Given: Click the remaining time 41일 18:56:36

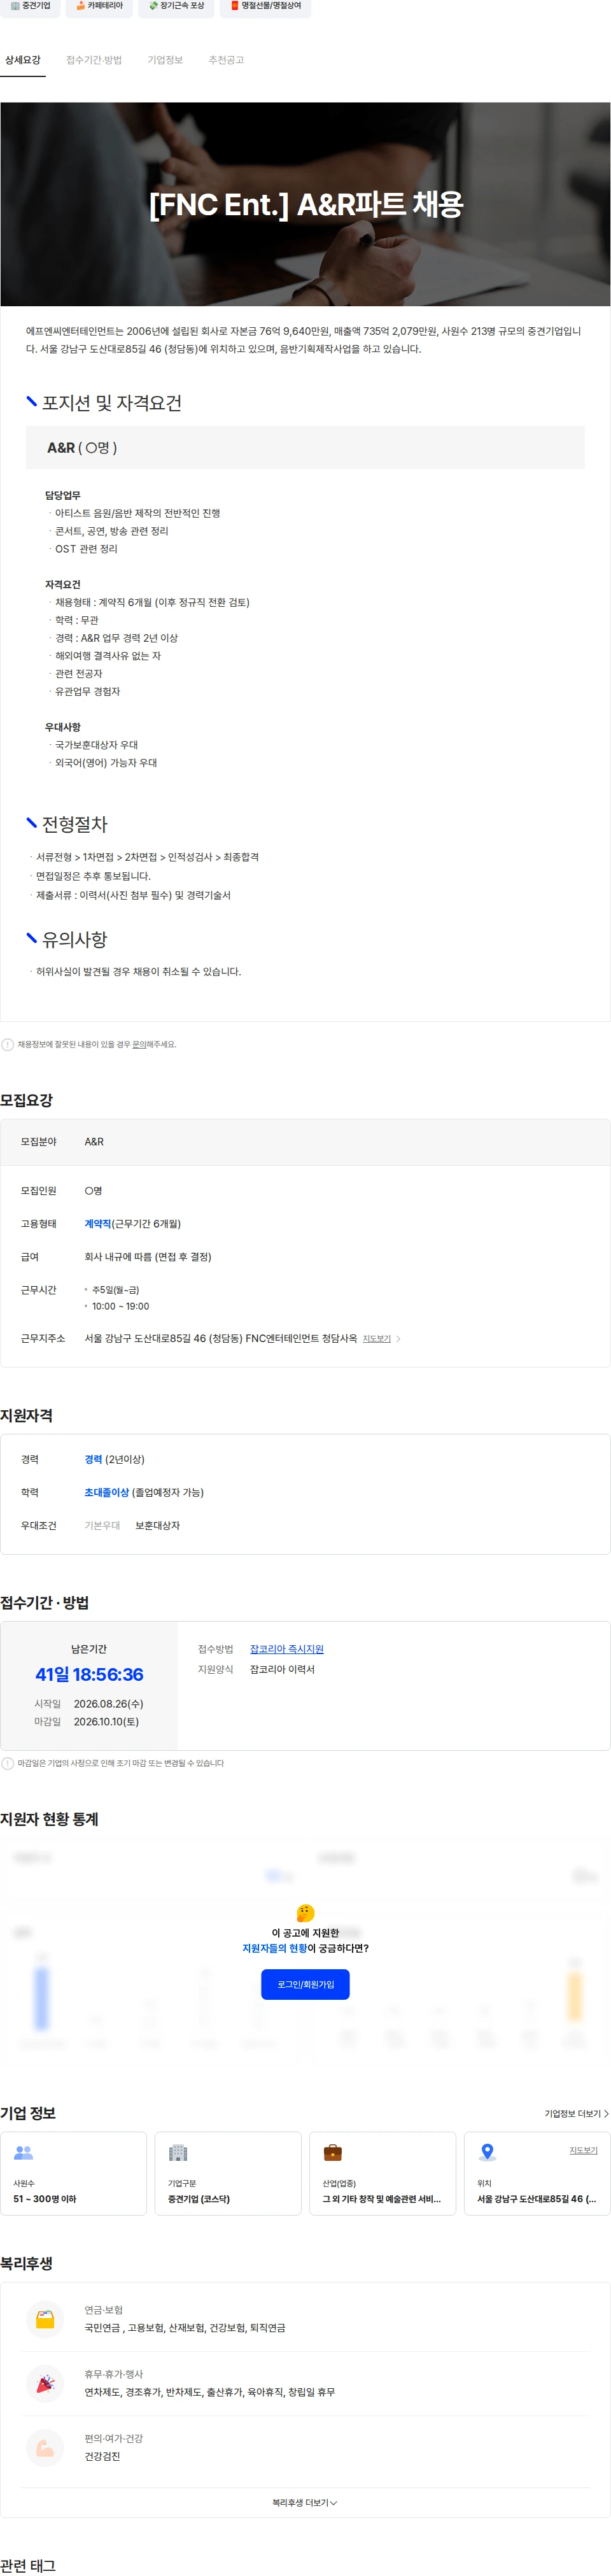Looking at the screenshot, I should (89, 1675).
